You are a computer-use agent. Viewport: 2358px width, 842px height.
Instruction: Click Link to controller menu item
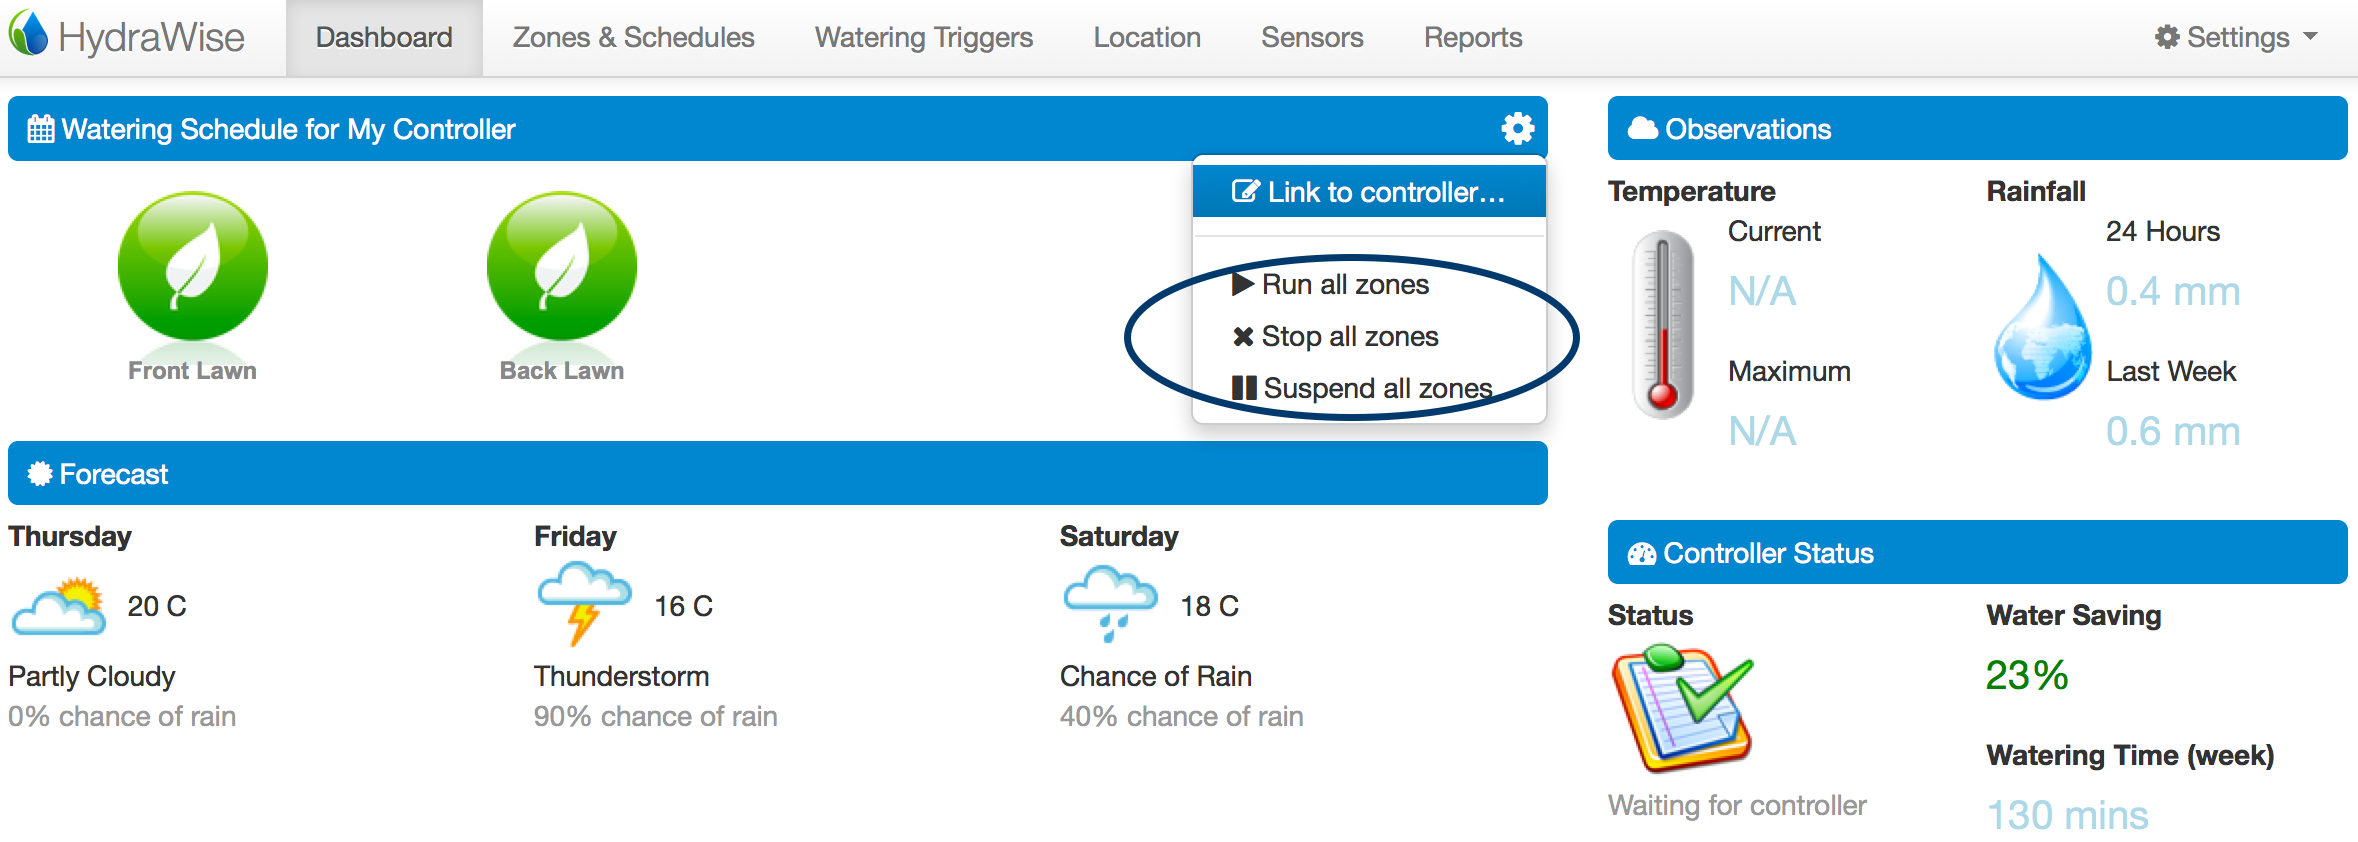click(1369, 192)
